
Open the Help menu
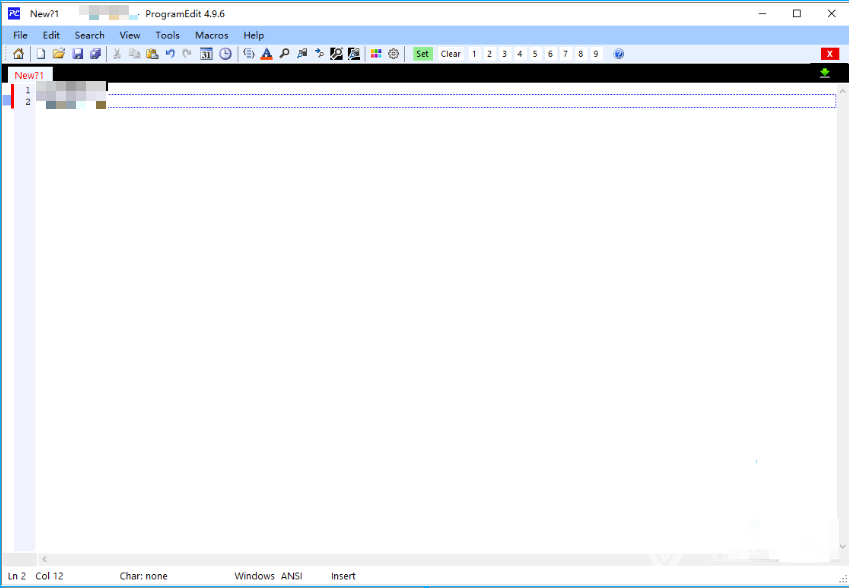(253, 35)
